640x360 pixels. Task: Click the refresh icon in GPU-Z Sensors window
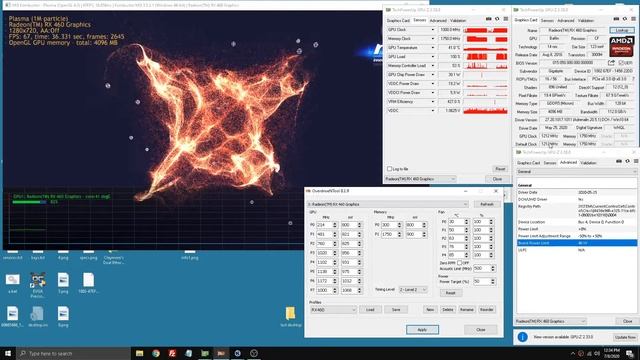point(497,19)
